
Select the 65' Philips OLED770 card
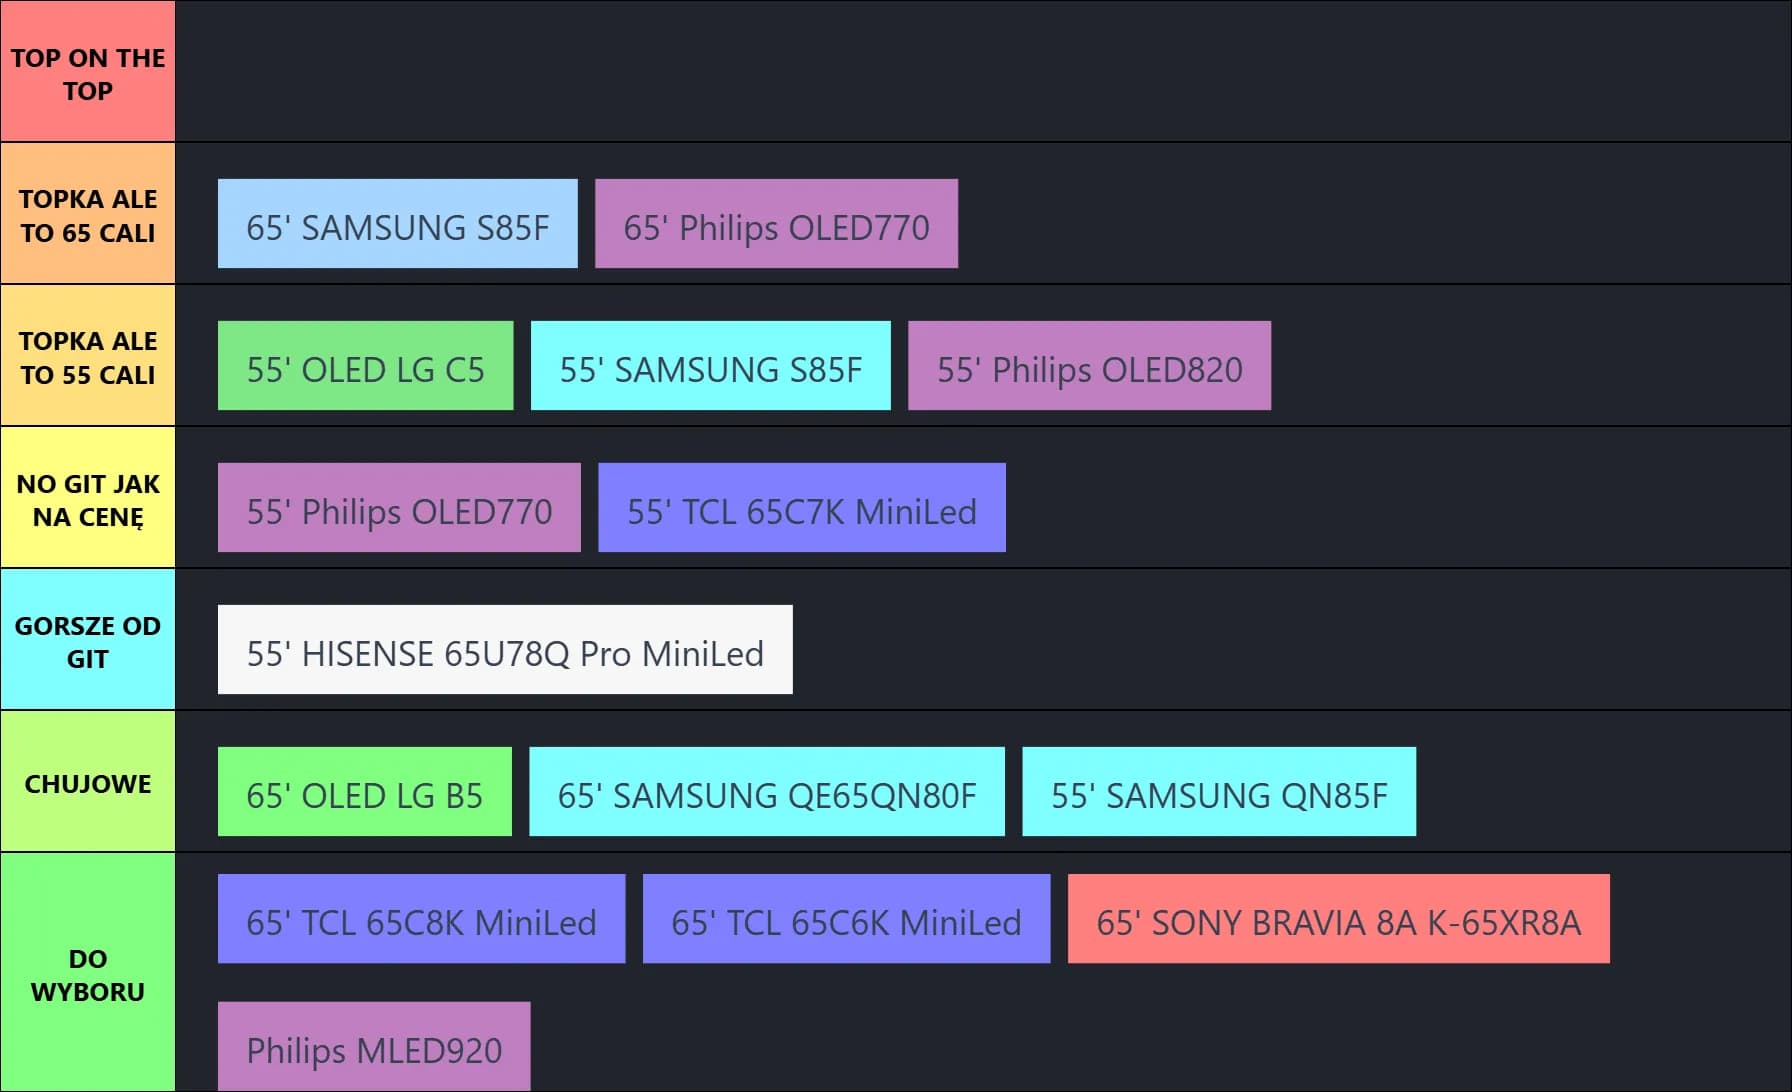pos(776,224)
